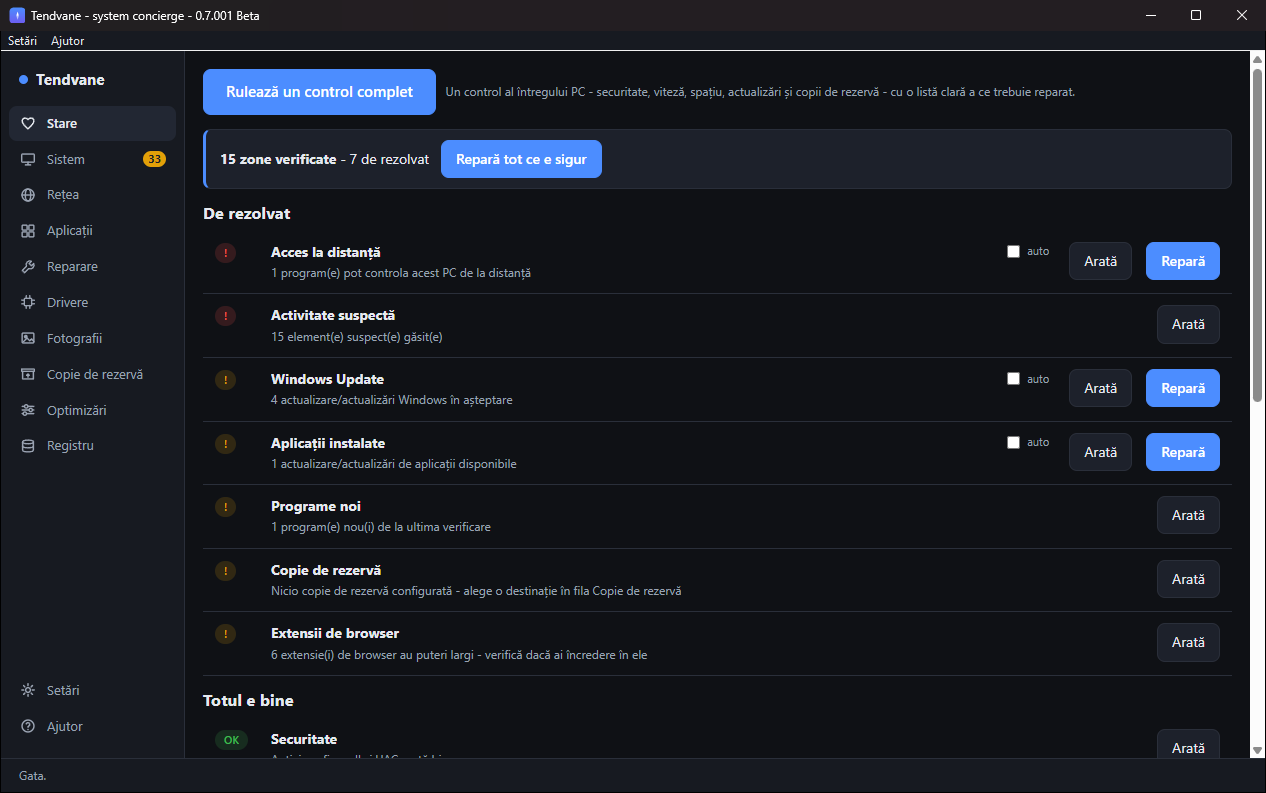Click the question mark icon beside Ajutor
The height and width of the screenshot is (793, 1266).
[x=28, y=727]
